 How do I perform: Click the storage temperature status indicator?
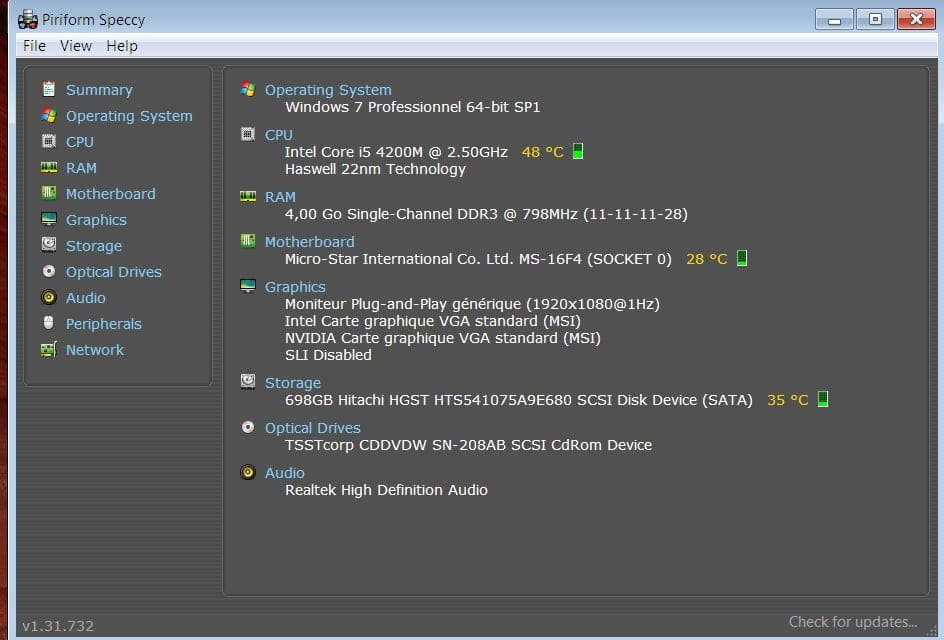pos(823,400)
